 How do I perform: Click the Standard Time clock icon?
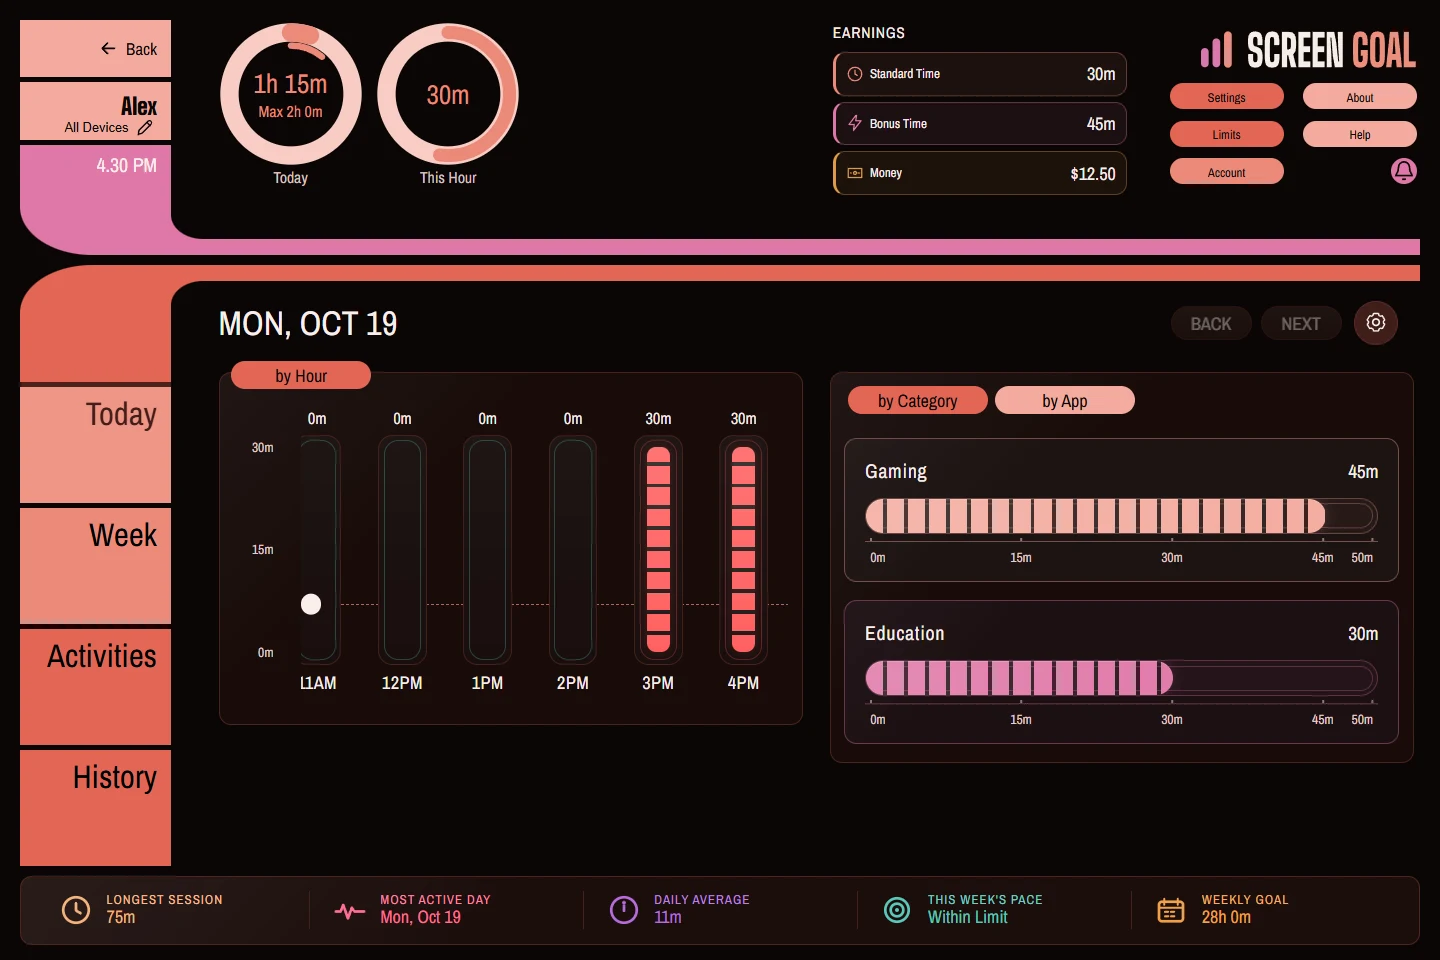pyautogui.click(x=855, y=74)
